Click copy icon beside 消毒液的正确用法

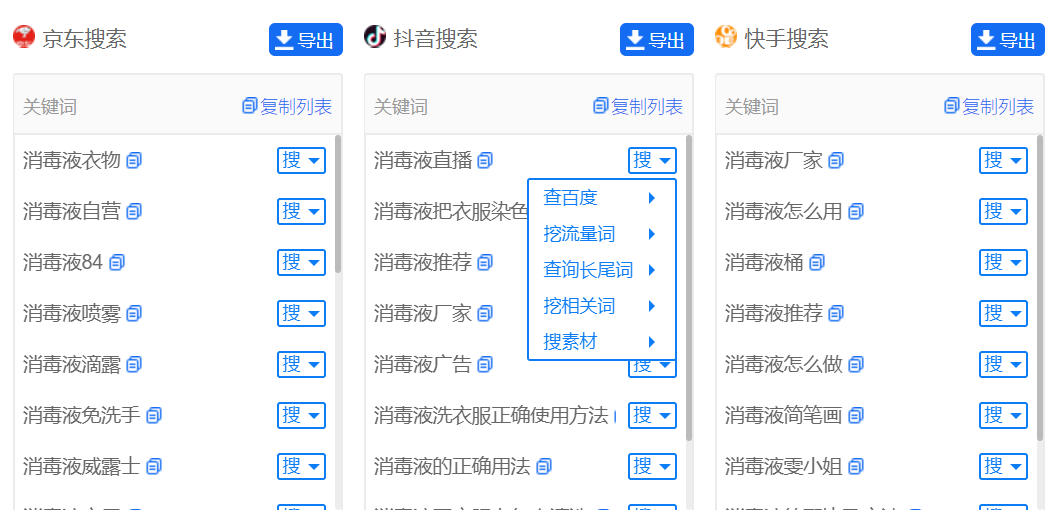click(544, 466)
